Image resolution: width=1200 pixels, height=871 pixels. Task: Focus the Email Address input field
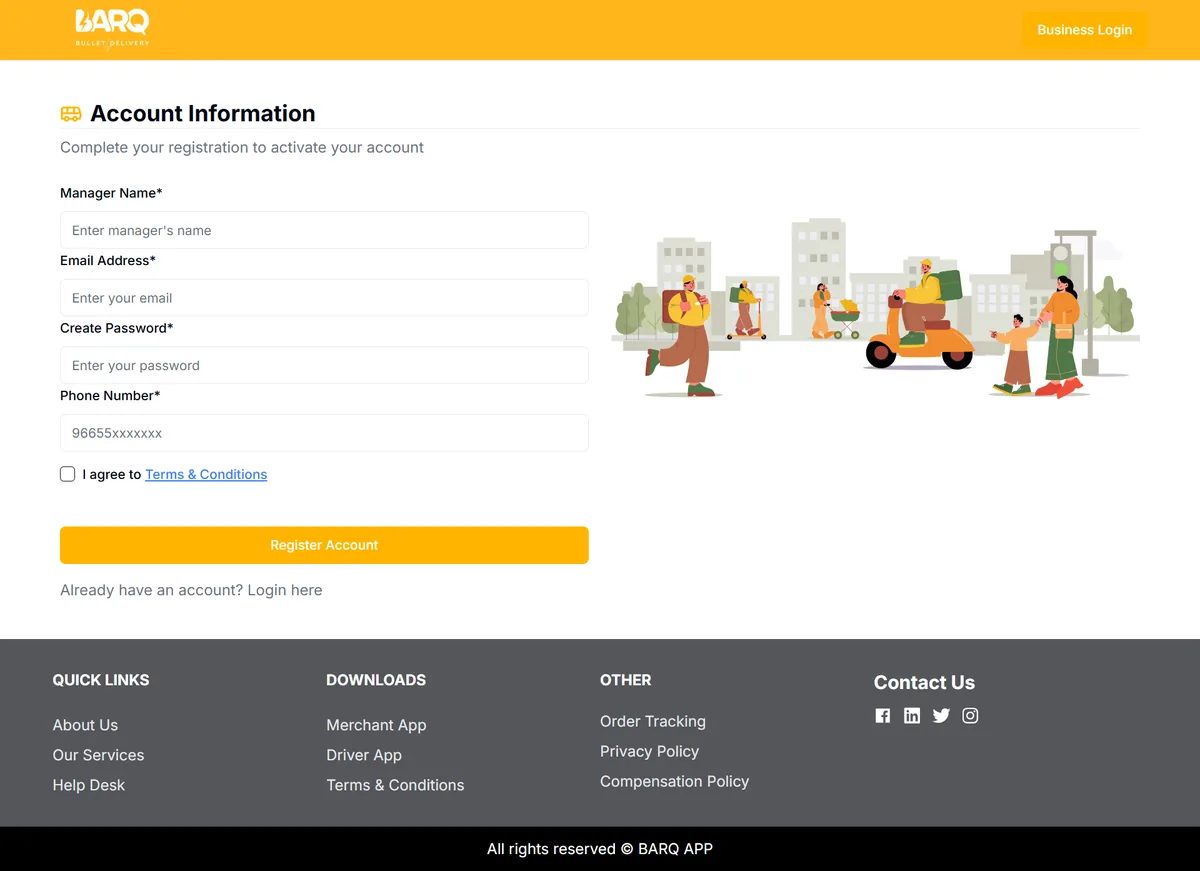tap(324, 298)
